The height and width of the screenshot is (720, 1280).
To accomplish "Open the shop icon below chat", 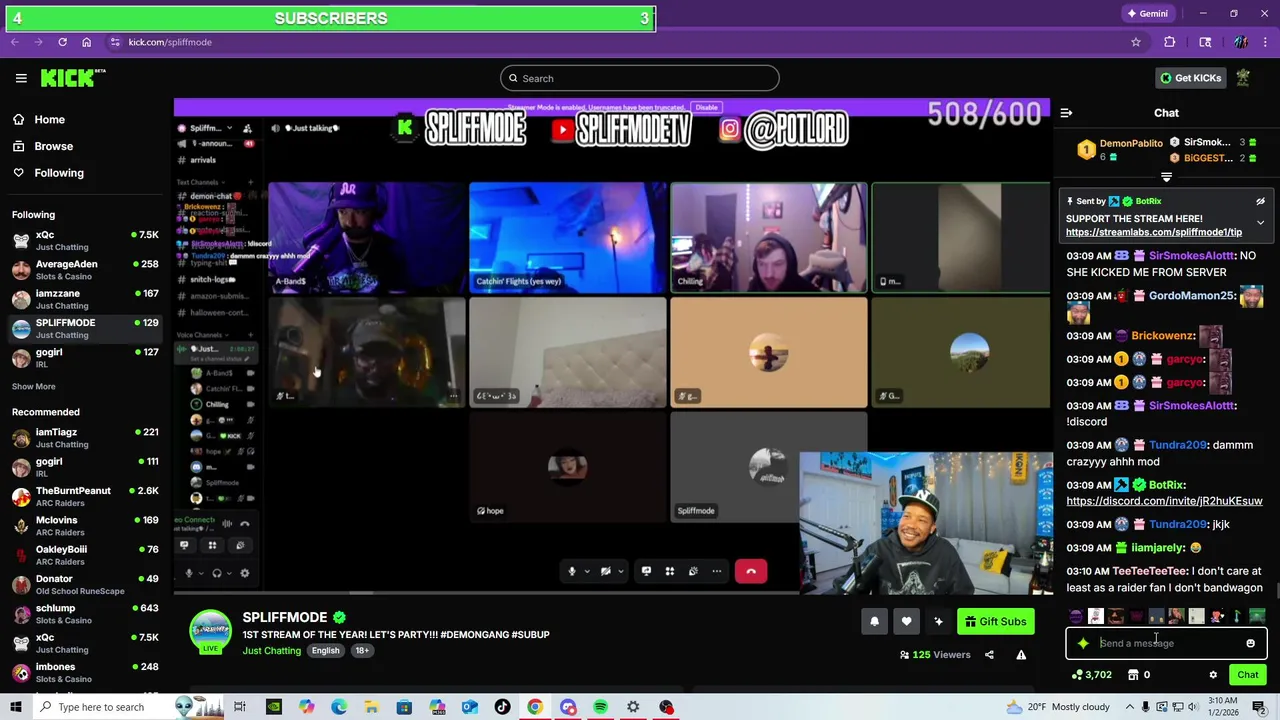I will 1133,675.
